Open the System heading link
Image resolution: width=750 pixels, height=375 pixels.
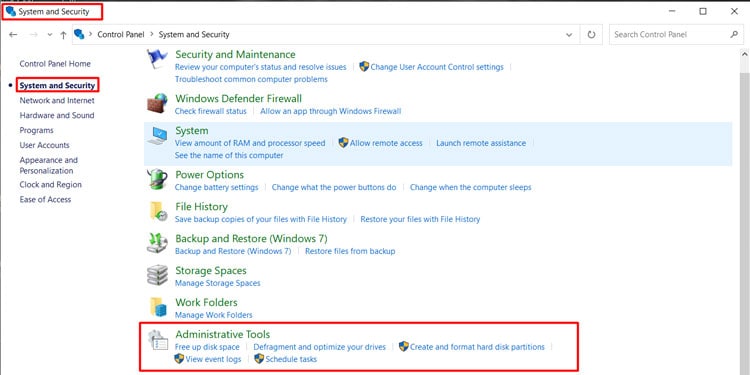click(x=192, y=131)
